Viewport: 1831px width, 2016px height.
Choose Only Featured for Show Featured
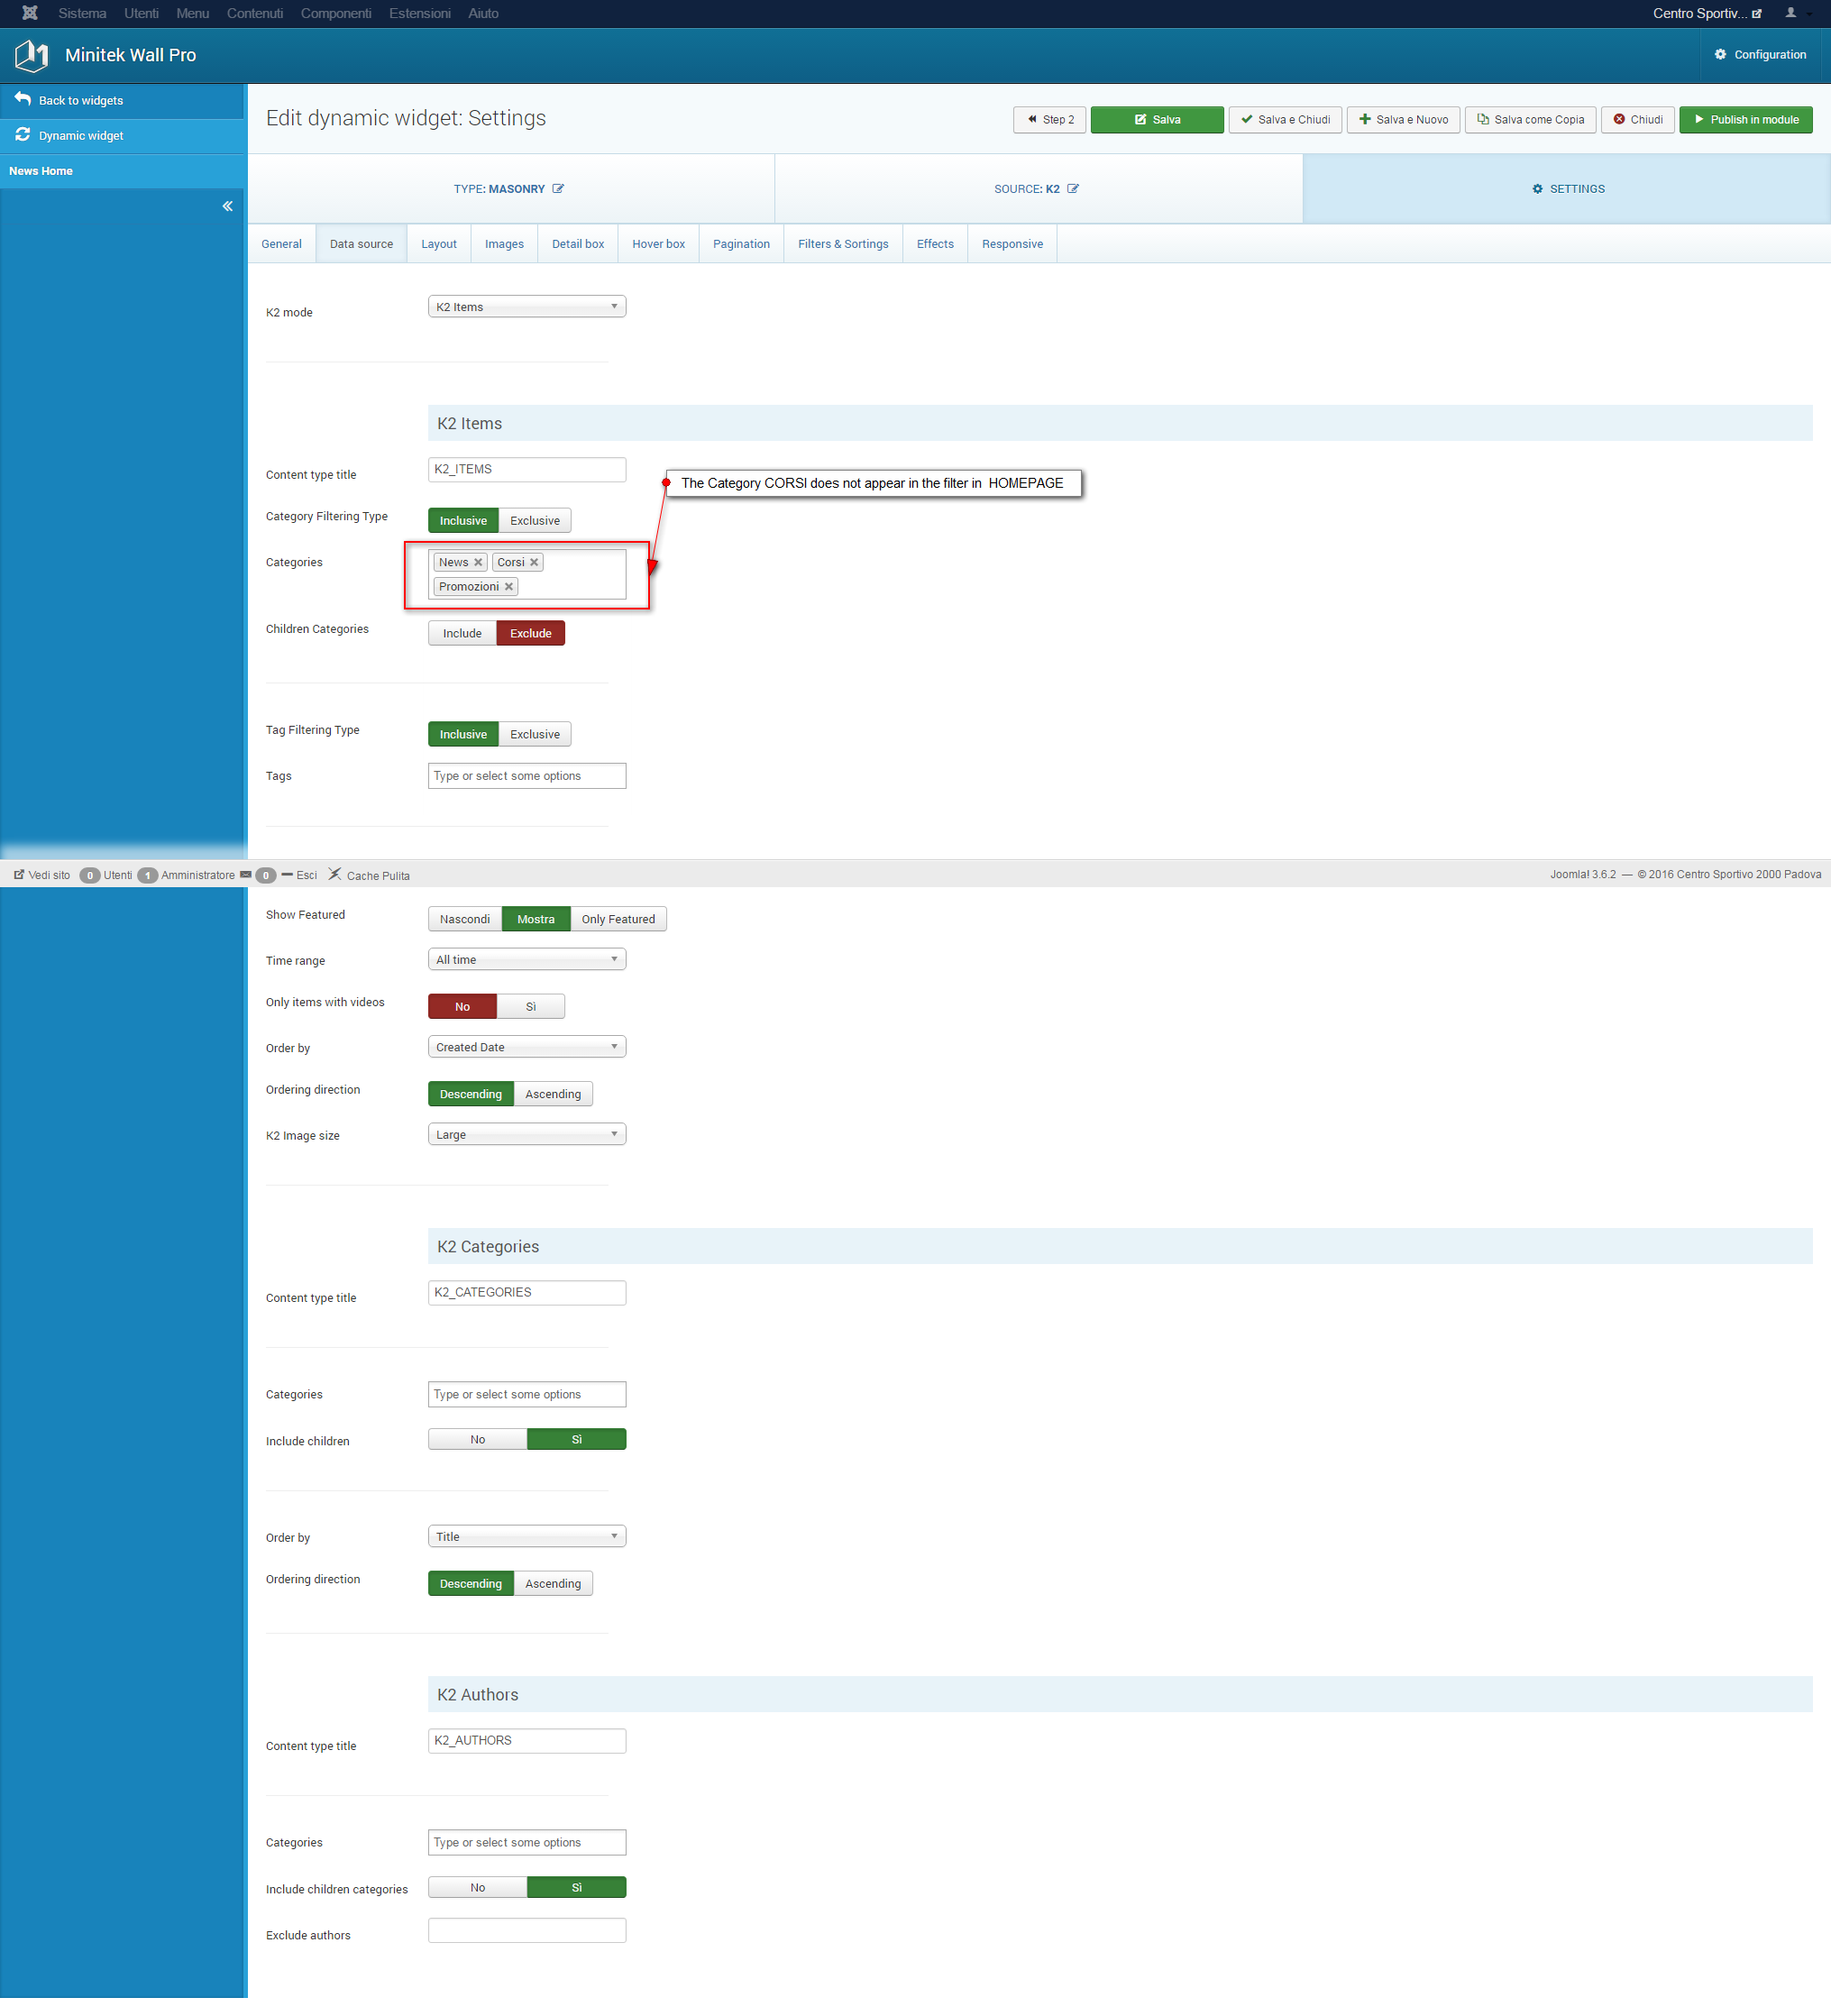click(x=618, y=920)
